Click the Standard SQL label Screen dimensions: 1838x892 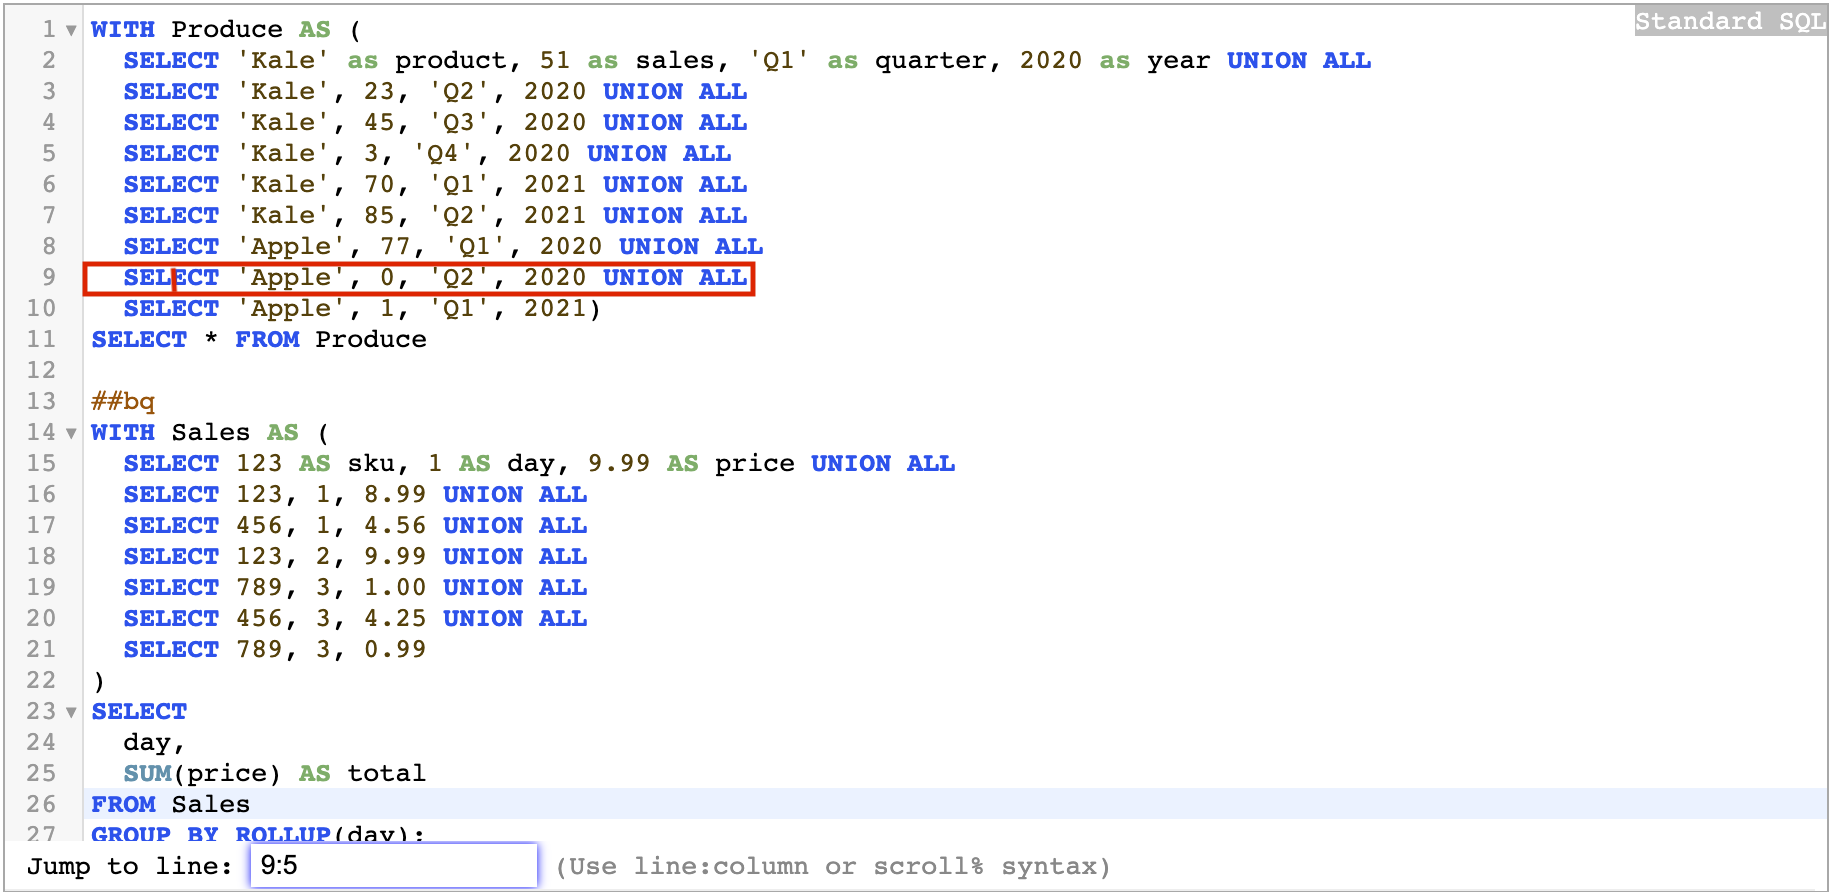(x=1730, y=21)
